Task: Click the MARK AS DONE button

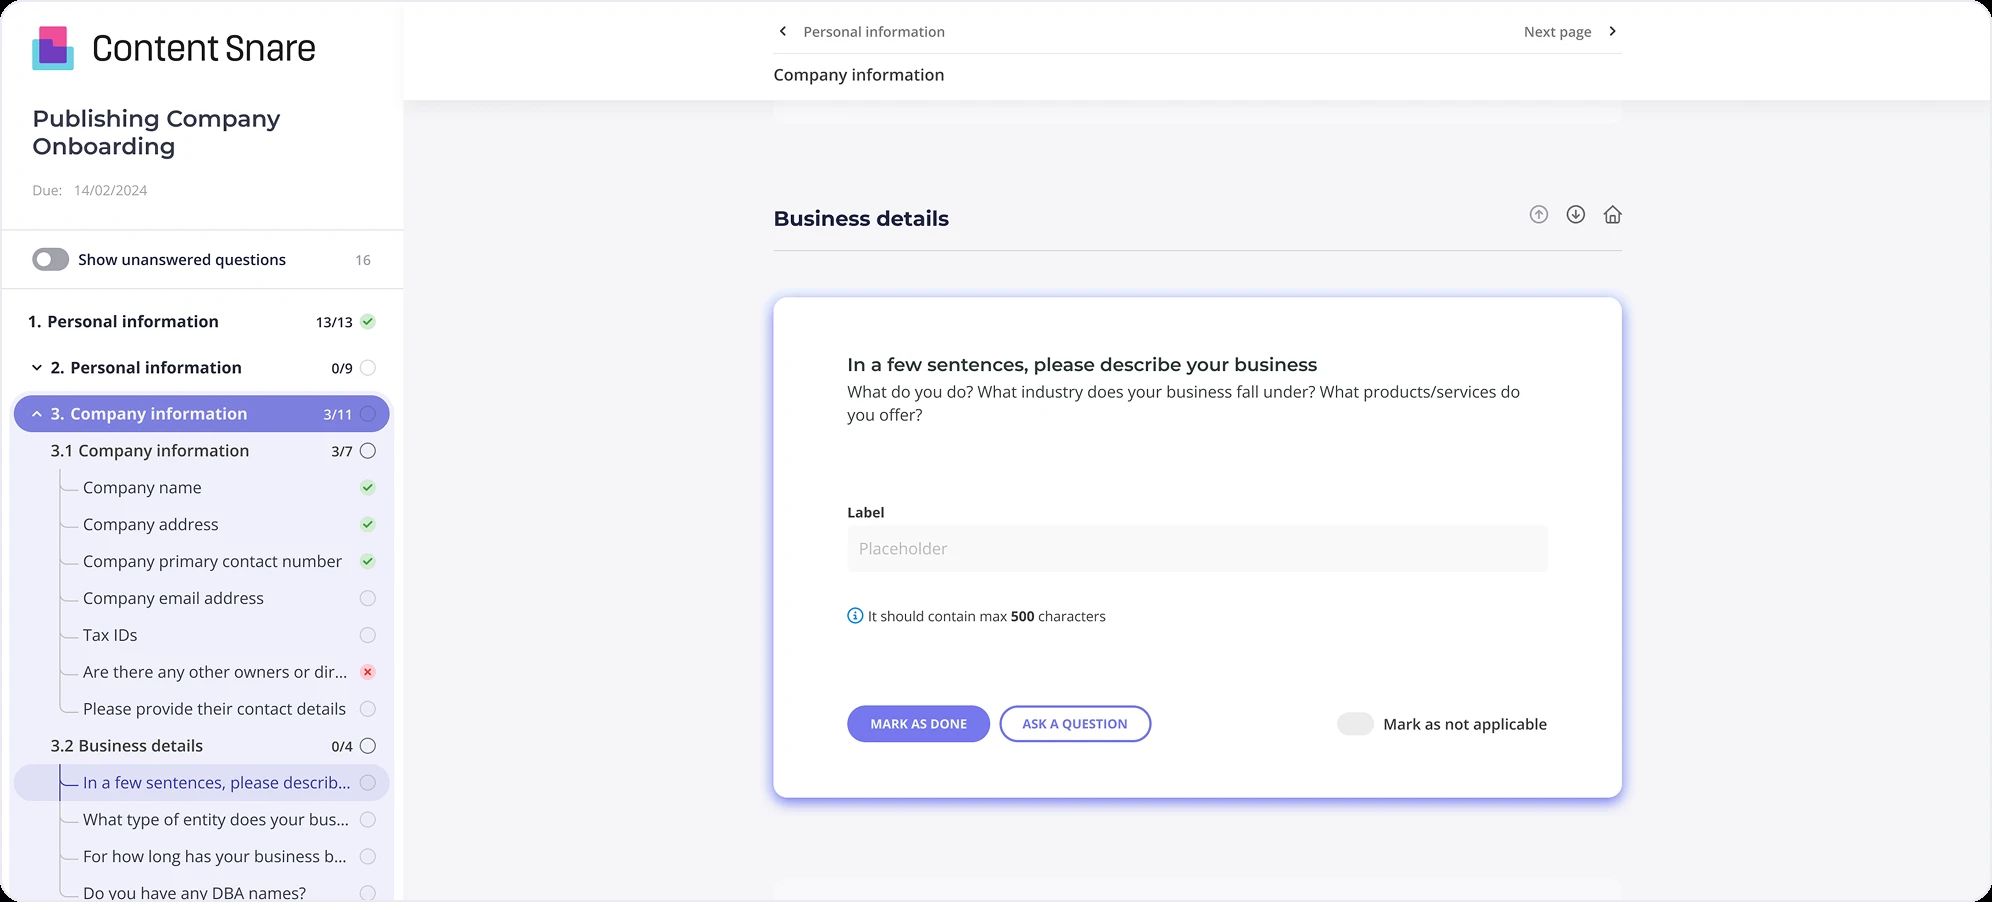Action: pos(917,723)
